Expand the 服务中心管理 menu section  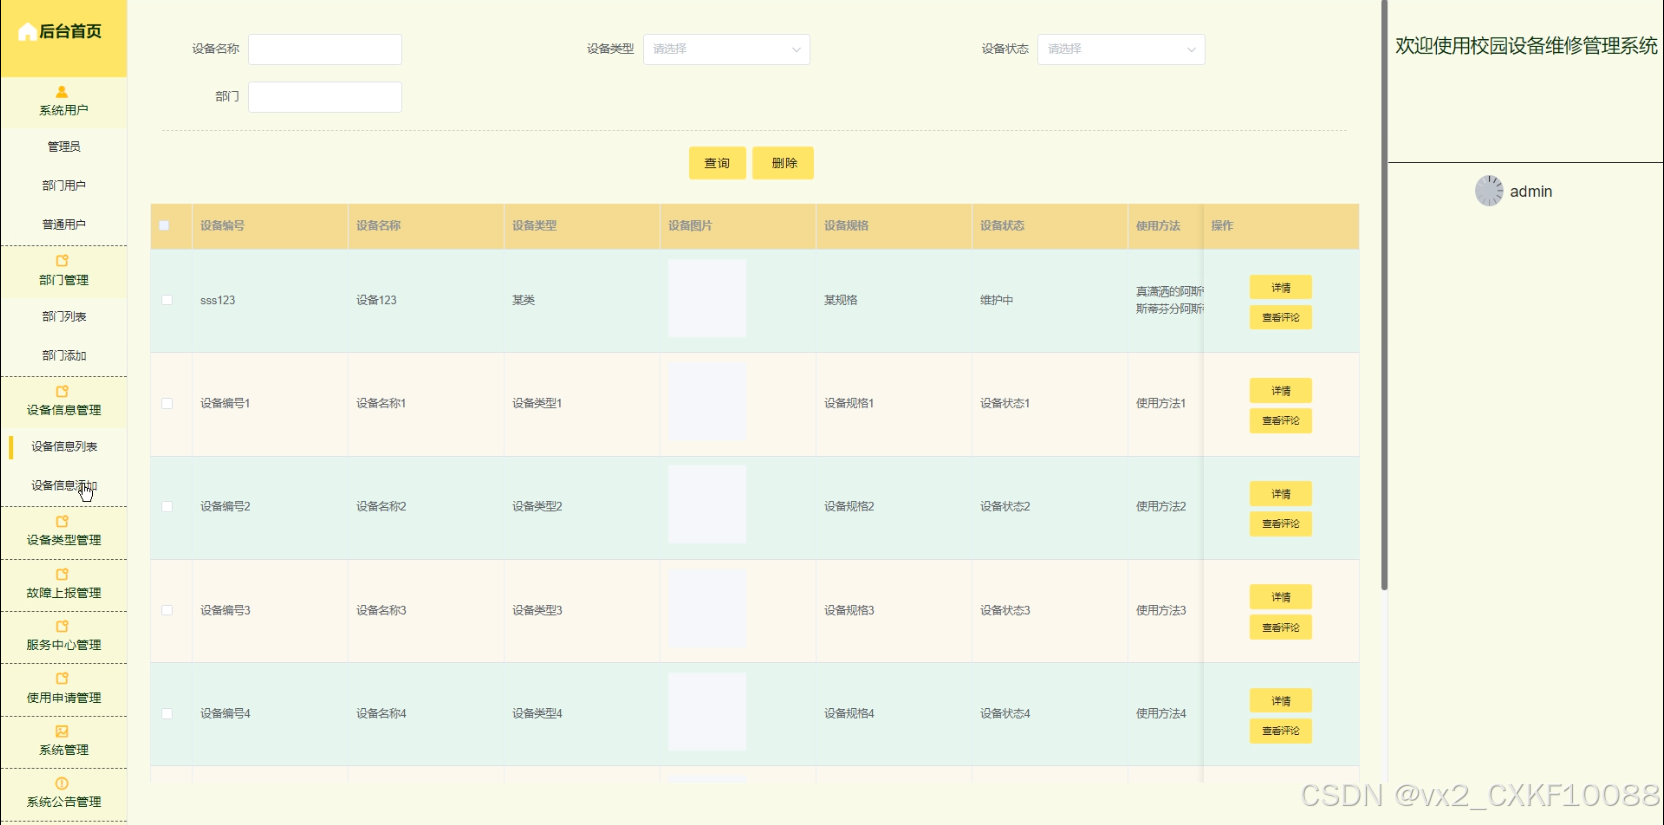64,637
